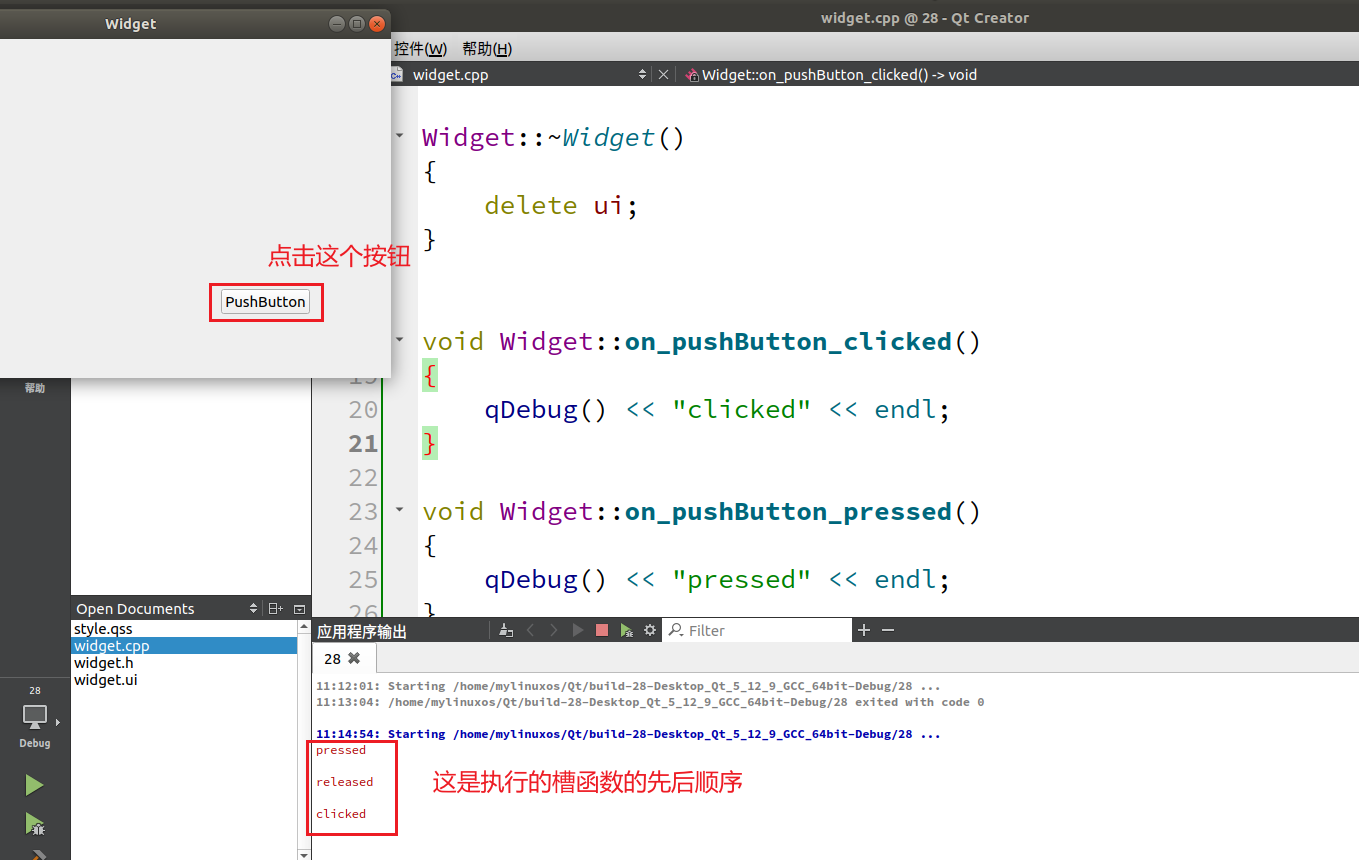Maximize the Widget window
The height and width of the screenshot is (860, 1359).
coord(356,23)
